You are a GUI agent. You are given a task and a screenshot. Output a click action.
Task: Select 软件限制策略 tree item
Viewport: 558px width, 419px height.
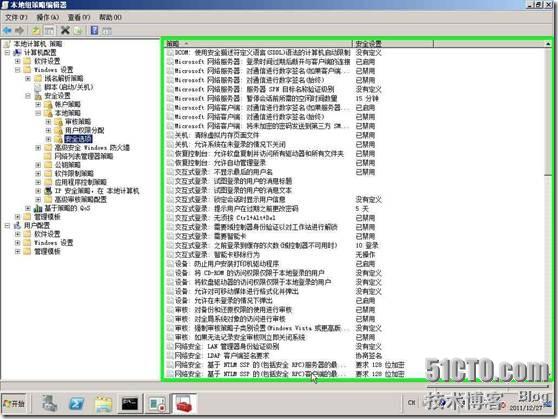click(74, 173)
